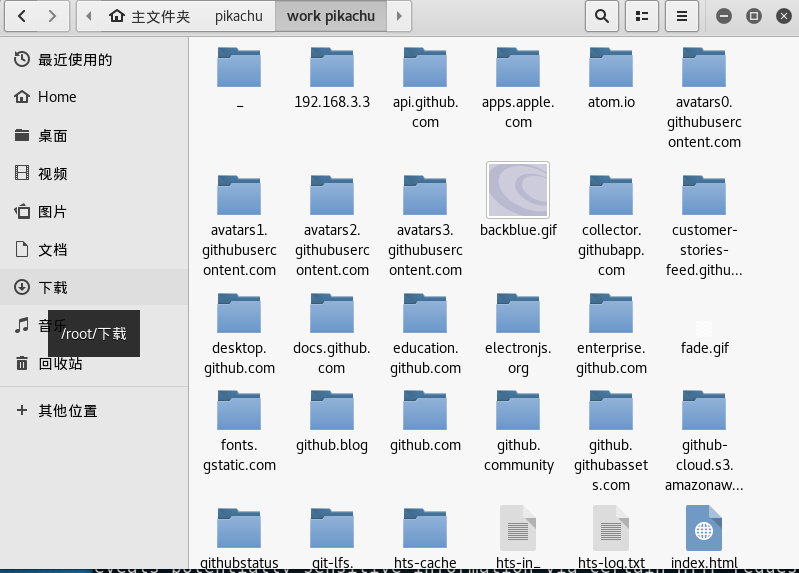799x573 pixels.
Task: Select the index.html web file
Action: click(704, 537)
